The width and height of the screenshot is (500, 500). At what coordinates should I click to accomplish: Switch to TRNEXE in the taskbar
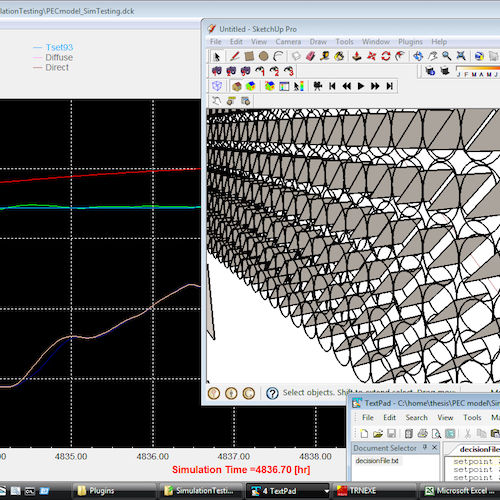coord(374,491)
